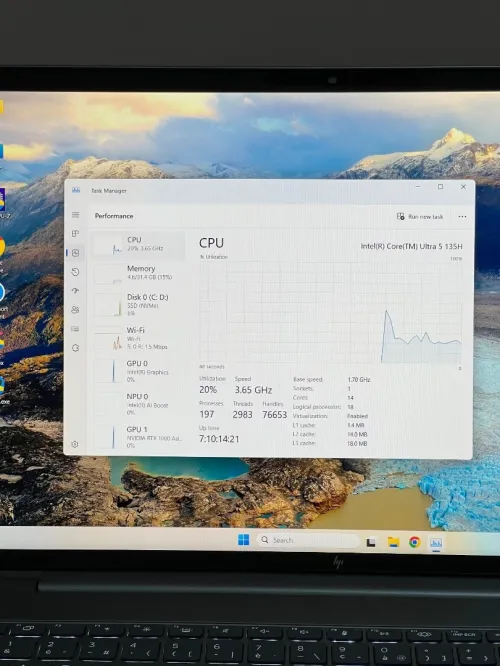Viewport: 500px width, 666px height.
Task: Select the Wi-Fi performance entry
Action: [138, 338]
